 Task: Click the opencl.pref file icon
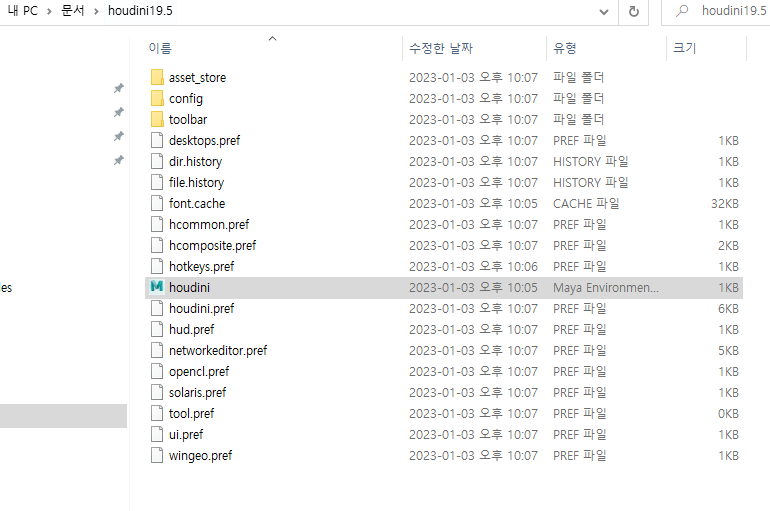pos(157,372)
